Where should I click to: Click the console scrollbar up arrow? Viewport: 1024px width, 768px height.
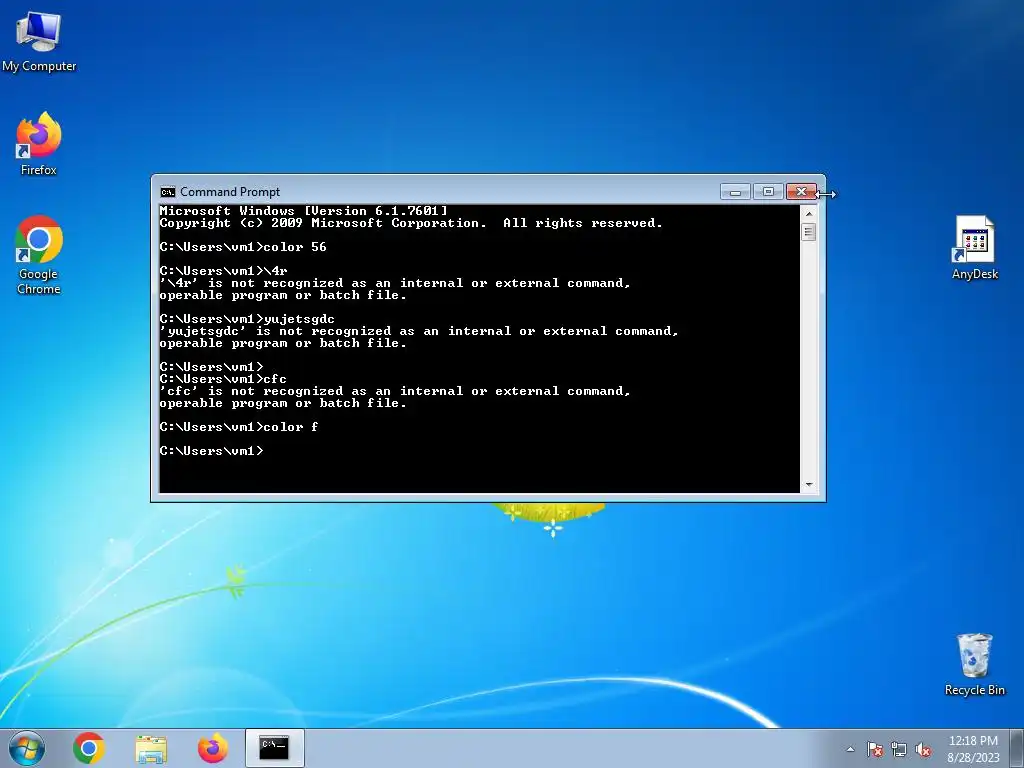808,214
